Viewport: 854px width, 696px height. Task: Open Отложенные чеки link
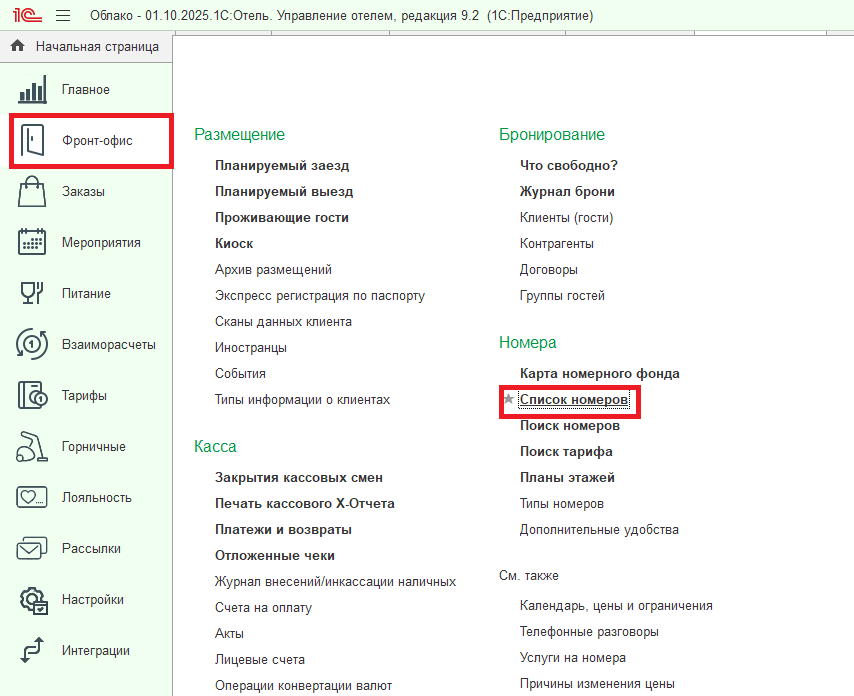click(275, 555)
